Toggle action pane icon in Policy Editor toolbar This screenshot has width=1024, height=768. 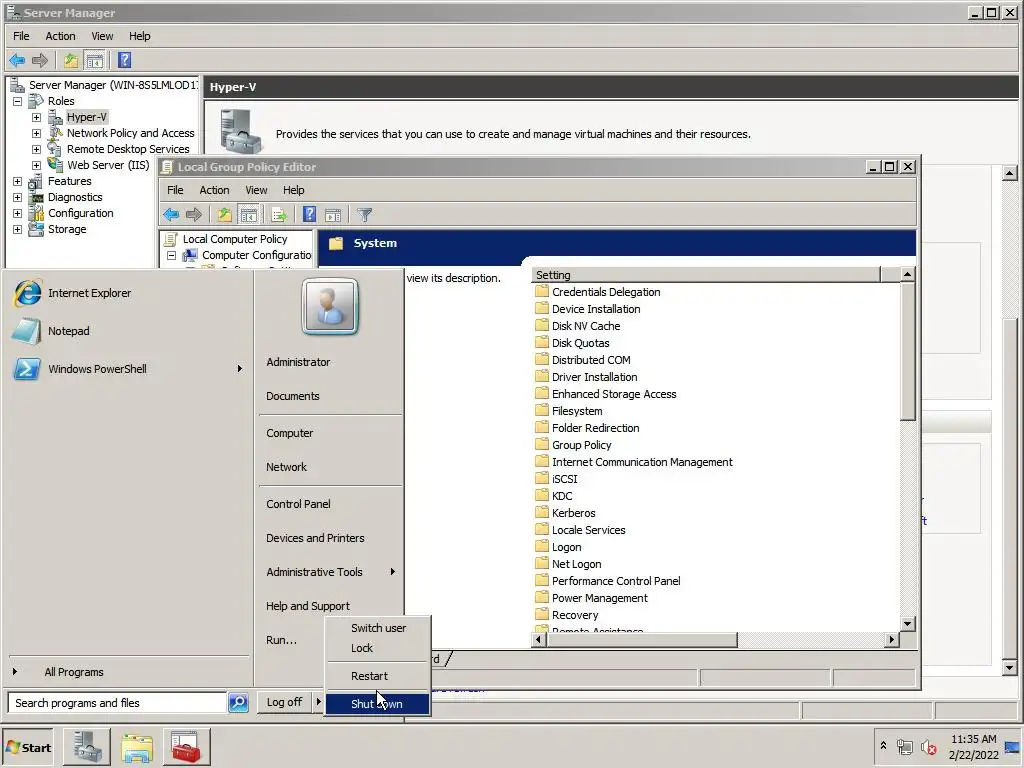click(x=333, y=214)
